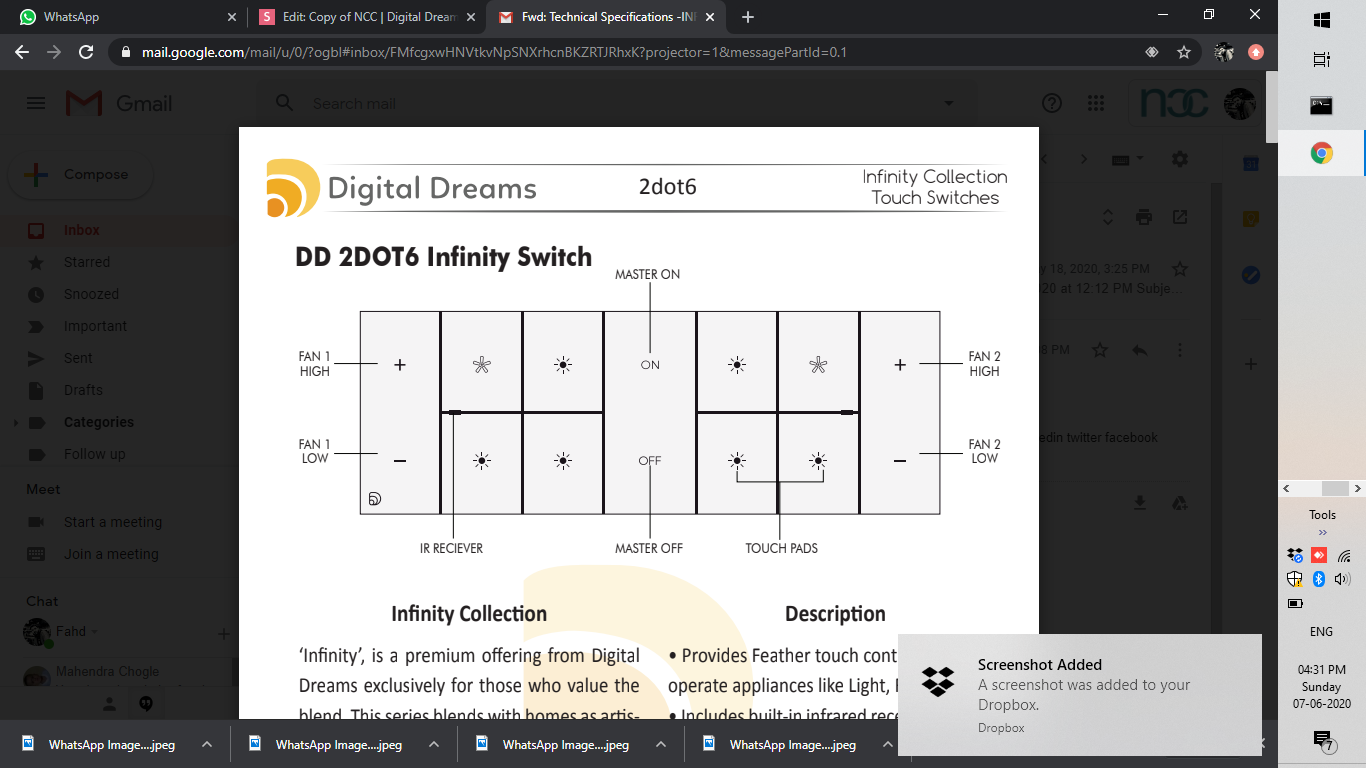Screen dimensions: 1366x768
Task: Open Task View on the taskbar
Action: [1322, 60]
